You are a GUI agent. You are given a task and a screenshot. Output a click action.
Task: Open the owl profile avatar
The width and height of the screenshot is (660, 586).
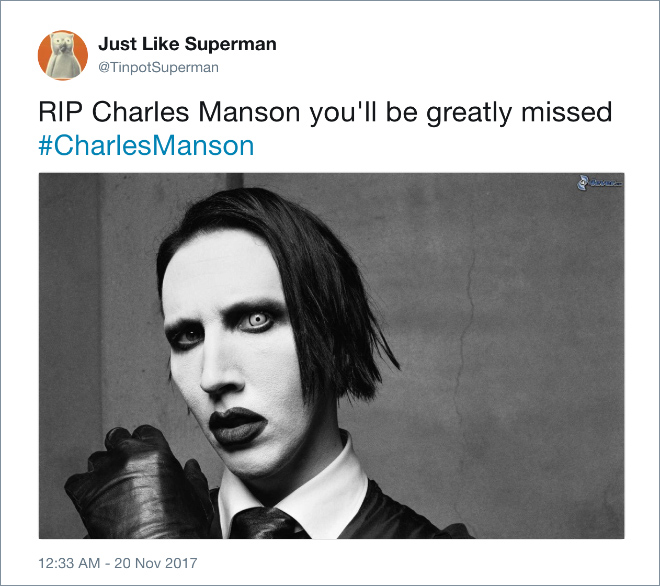tap(63, 55)
